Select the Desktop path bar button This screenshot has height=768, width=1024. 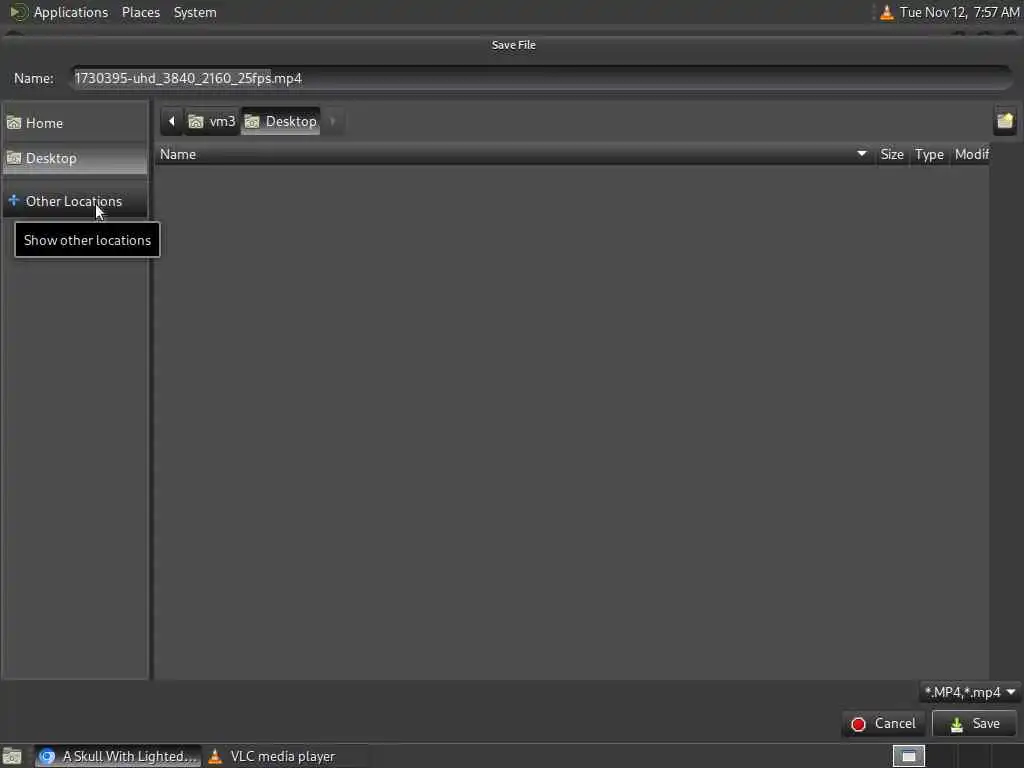281,121
